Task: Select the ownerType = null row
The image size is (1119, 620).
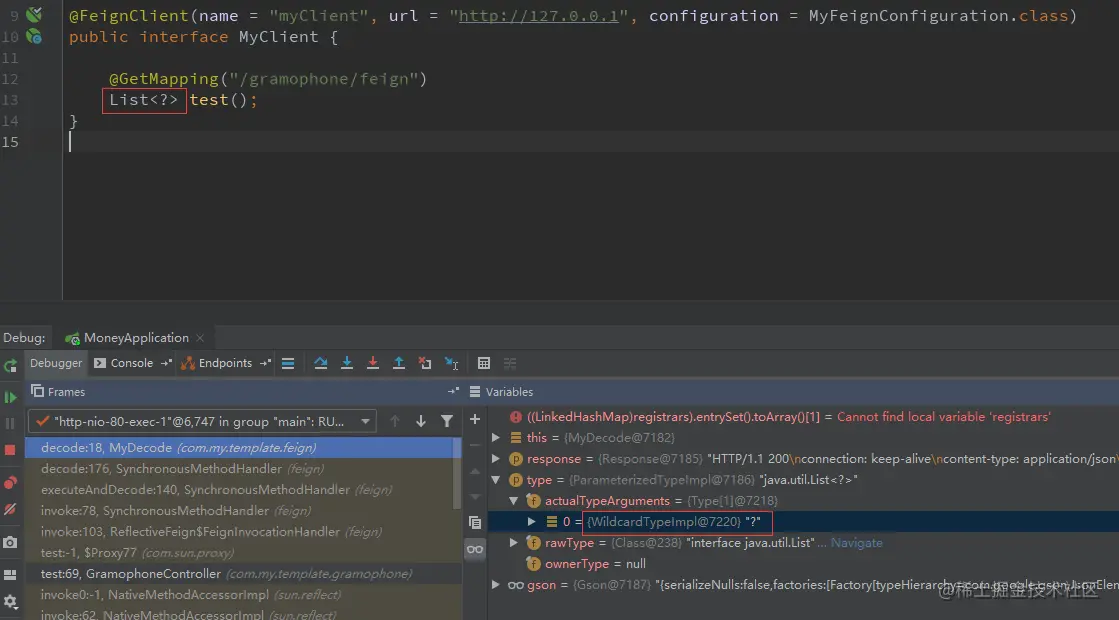Action: click(804, 564)
